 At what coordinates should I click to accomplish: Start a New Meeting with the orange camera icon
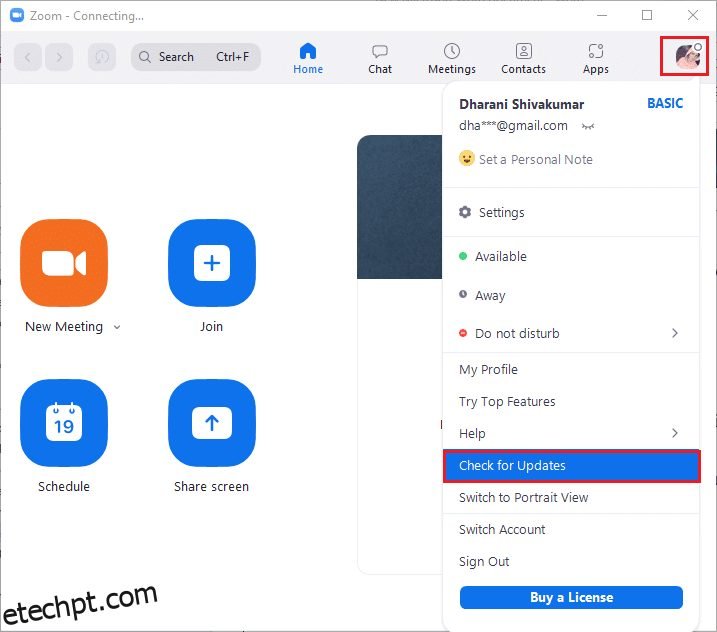[64, 263]
